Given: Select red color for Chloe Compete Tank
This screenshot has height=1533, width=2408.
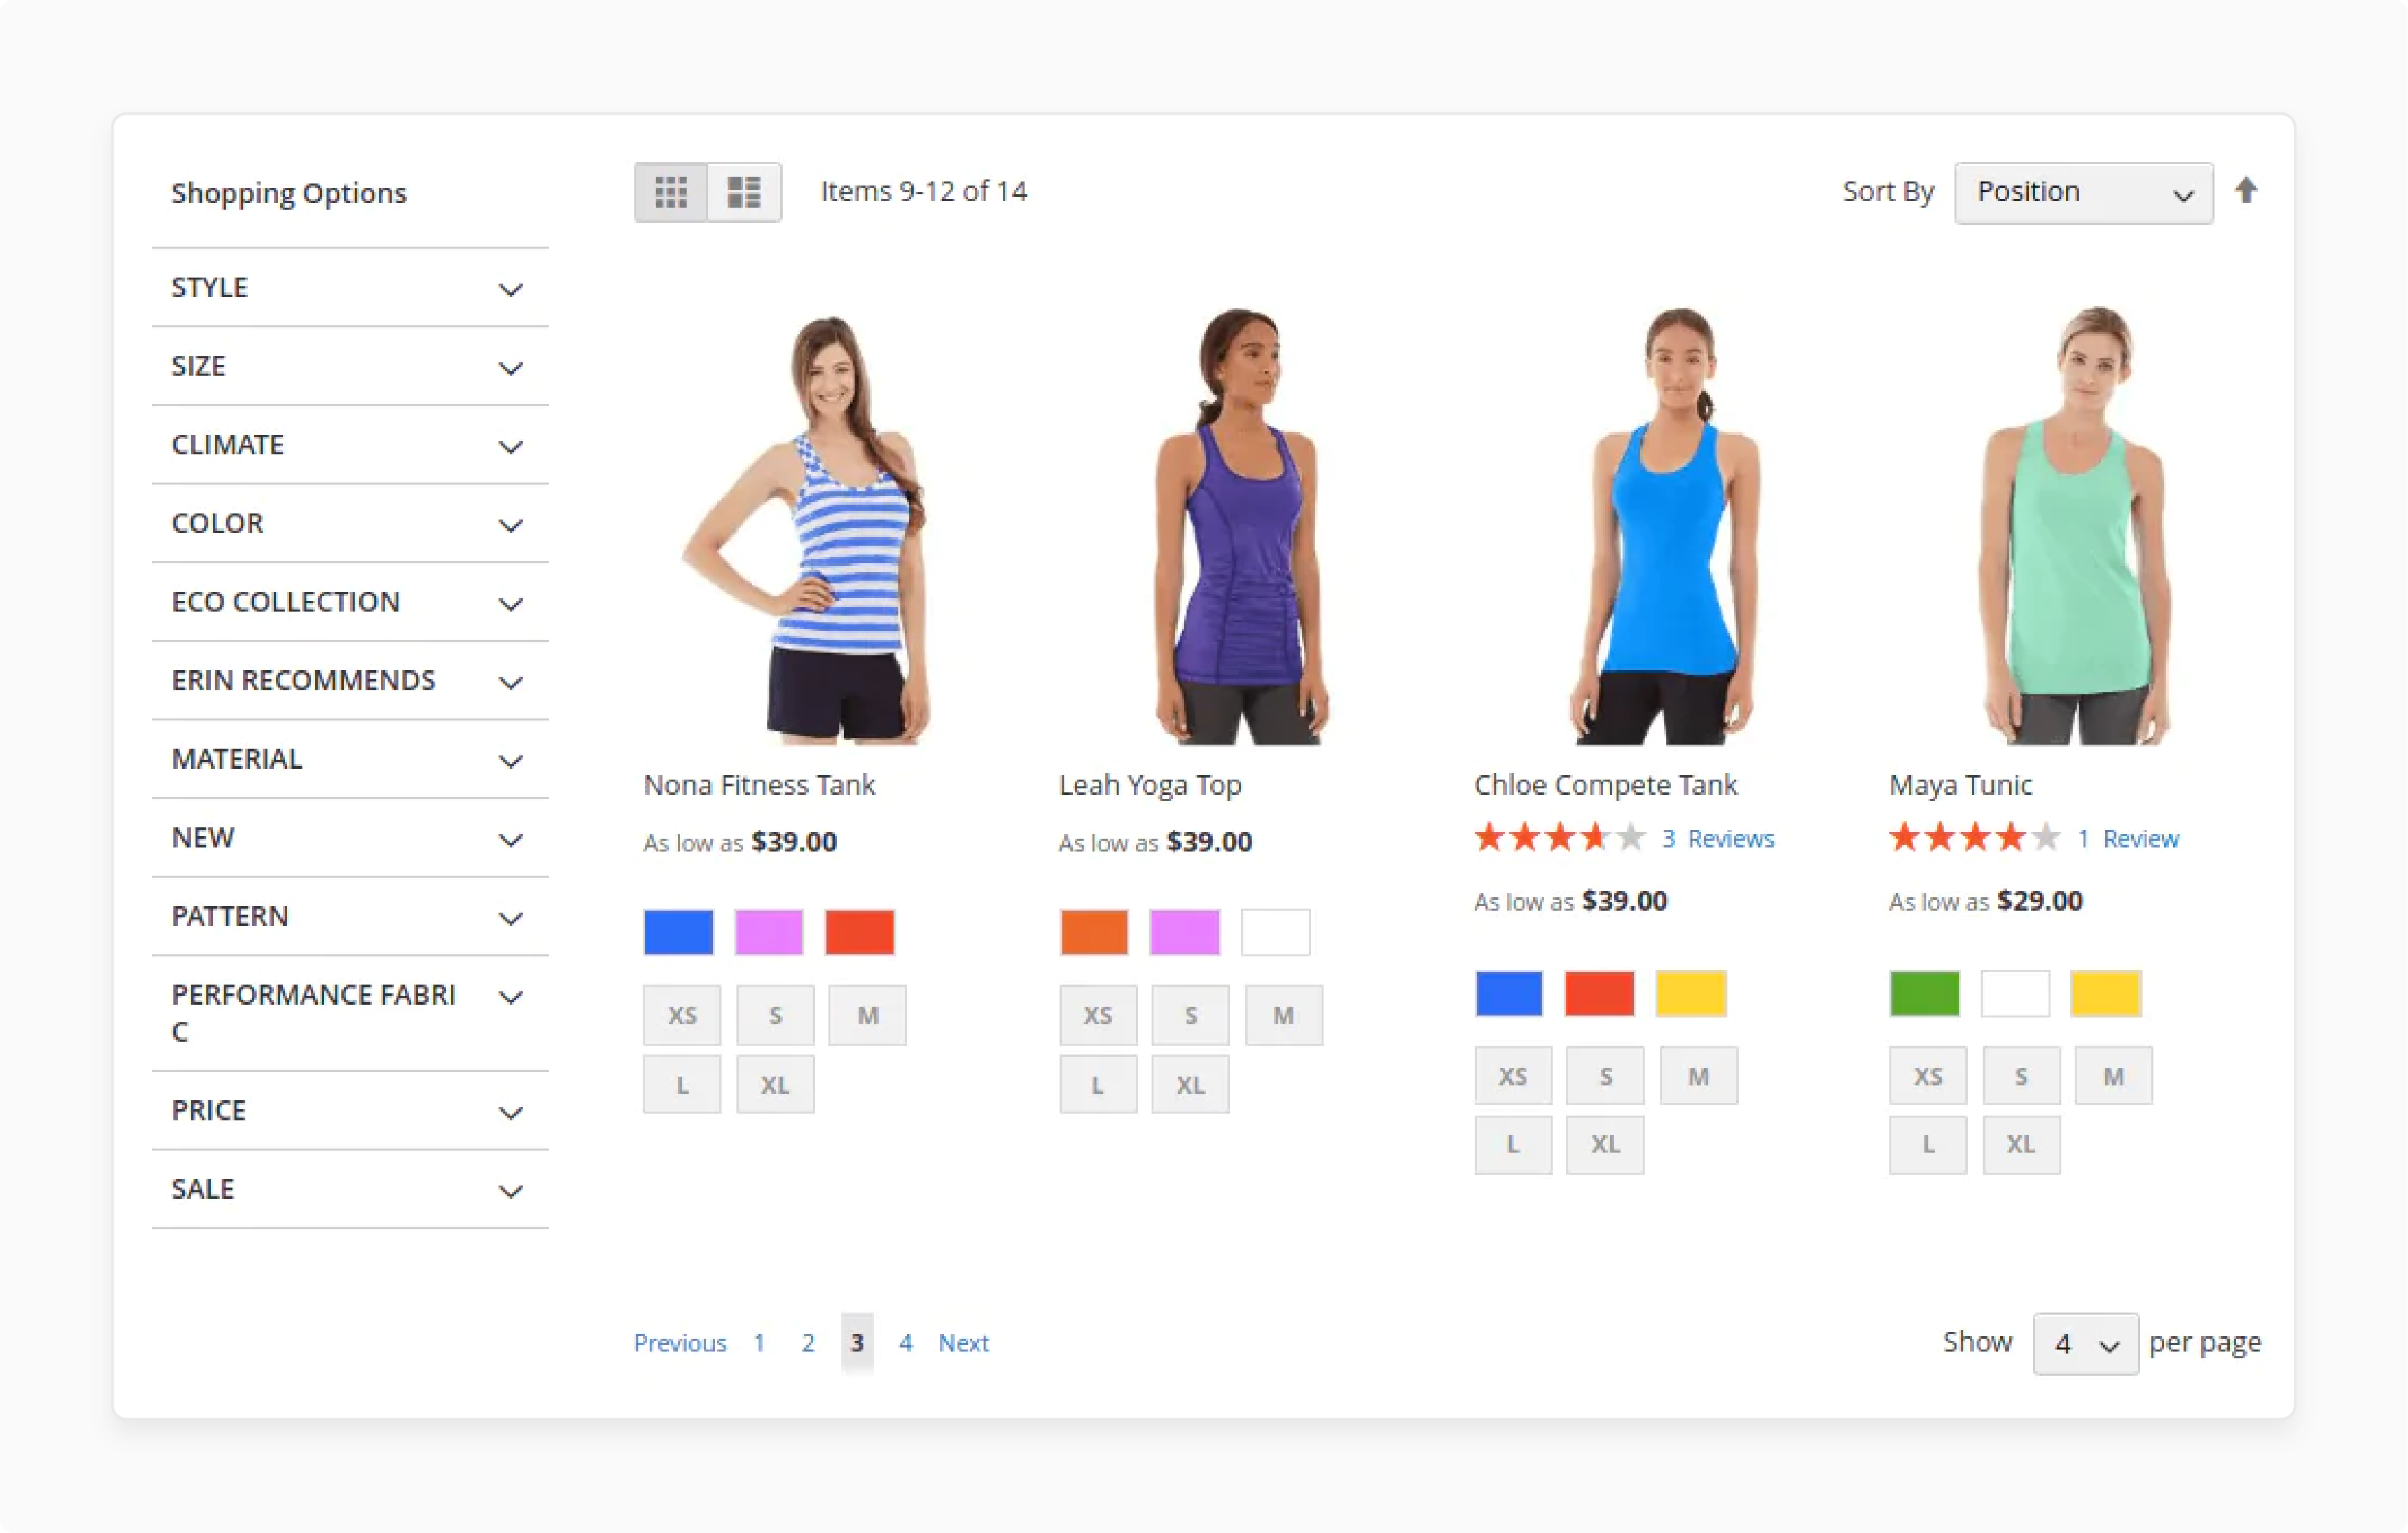Looking at the screenshot, I should tap(1600, 993).
